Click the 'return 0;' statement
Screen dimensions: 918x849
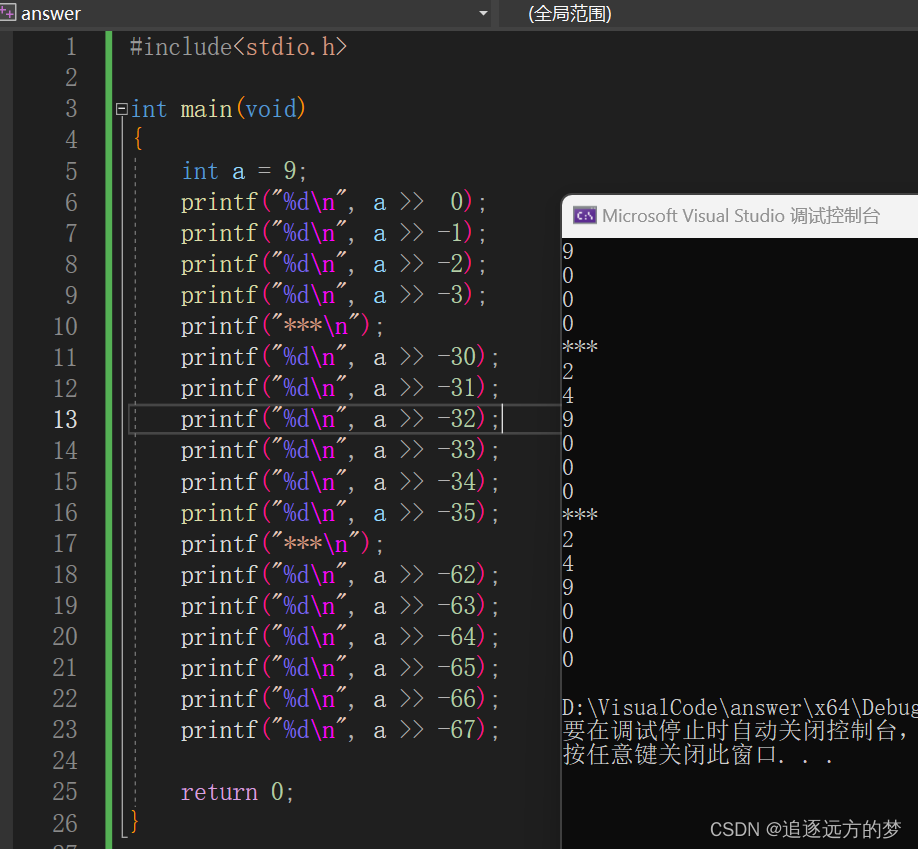(x=237, y=793)
